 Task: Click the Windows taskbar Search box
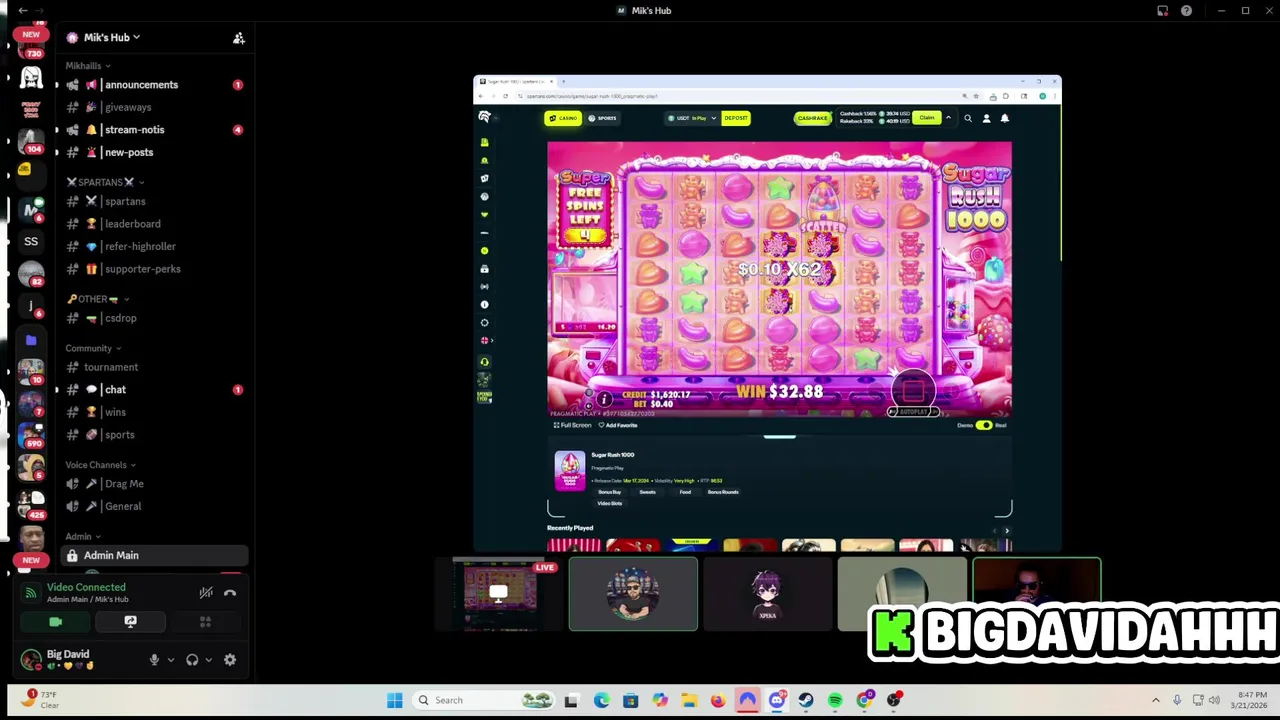click(483, 700)
